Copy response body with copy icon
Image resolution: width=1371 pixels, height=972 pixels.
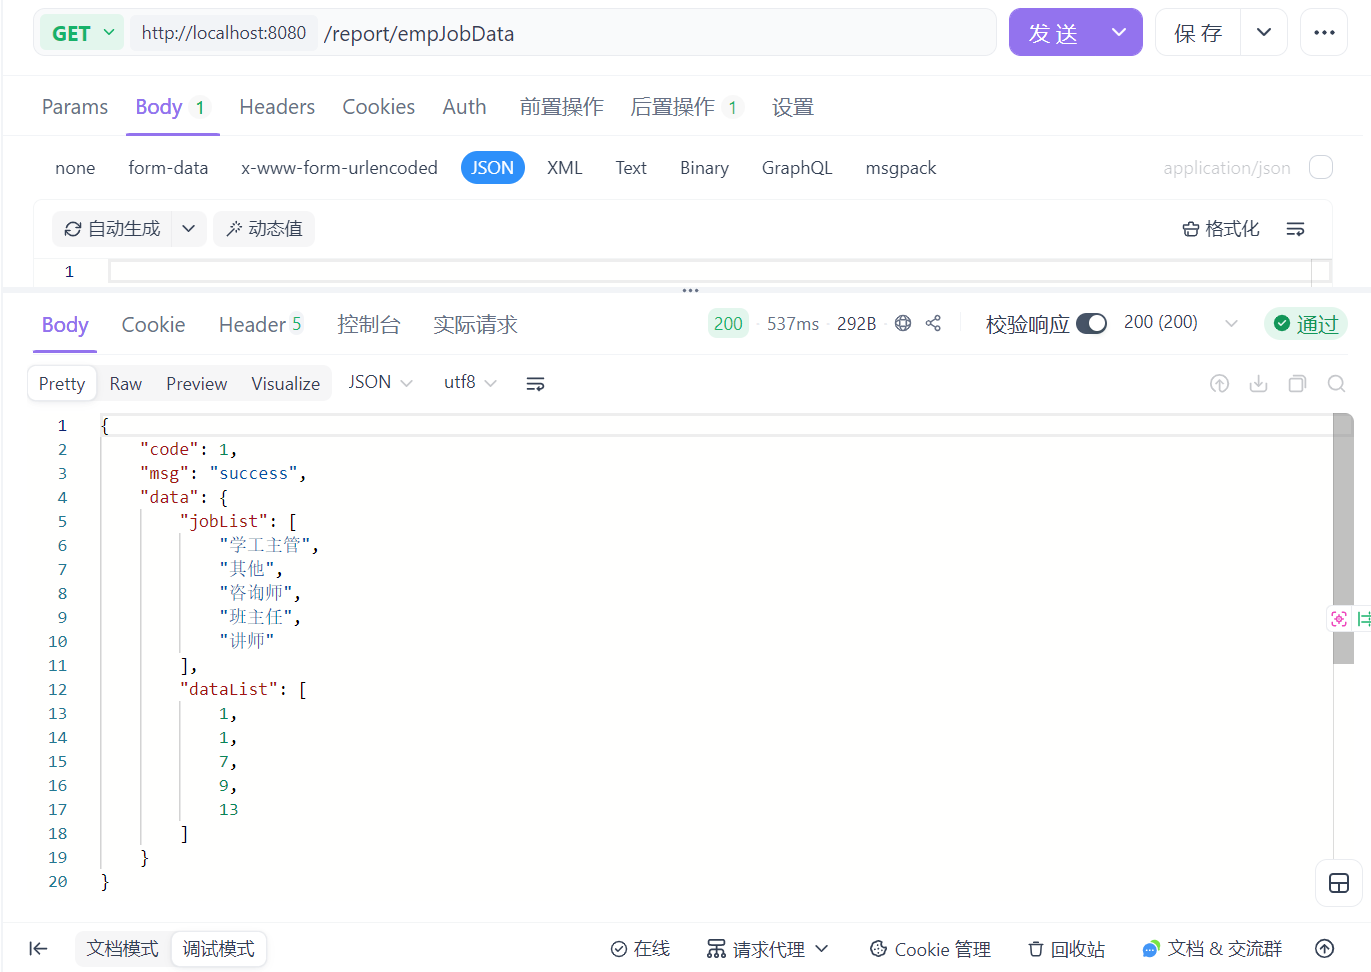pyautogui.click(x=1297, y=384)
